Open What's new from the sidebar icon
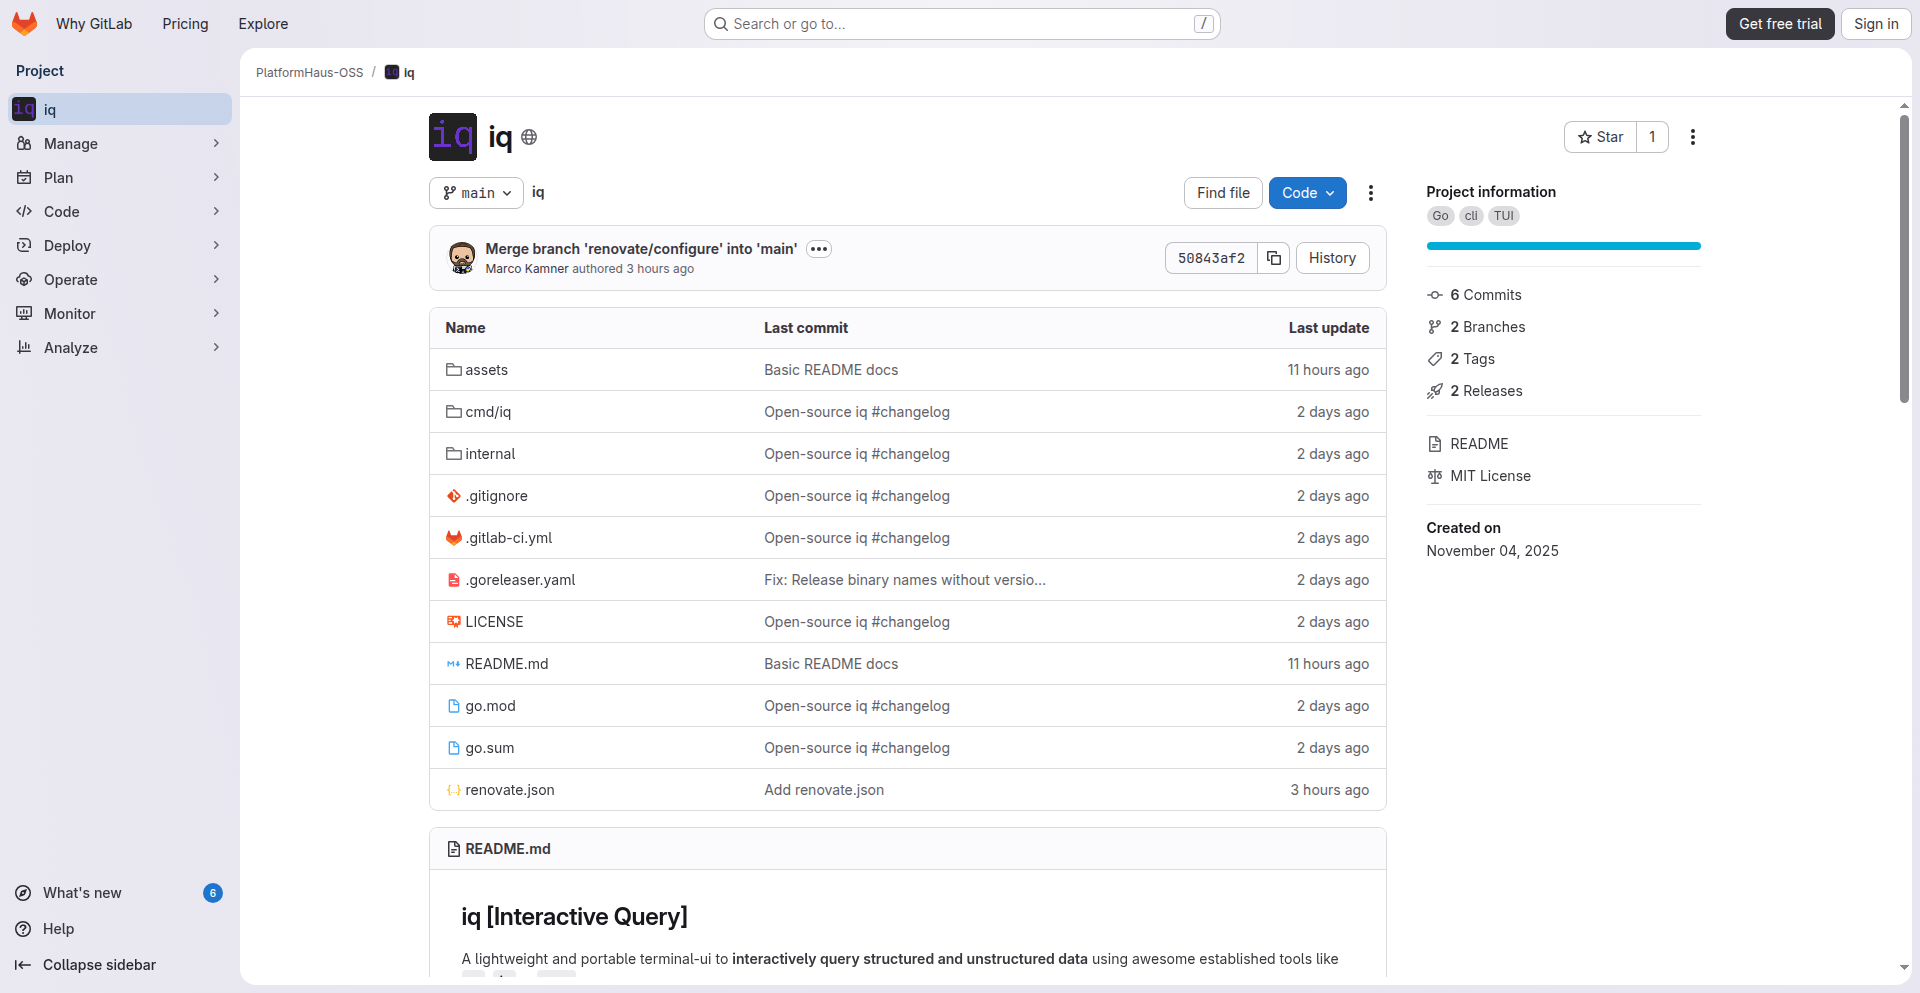Screen dimensions: 1920x993 coord(24,893)
